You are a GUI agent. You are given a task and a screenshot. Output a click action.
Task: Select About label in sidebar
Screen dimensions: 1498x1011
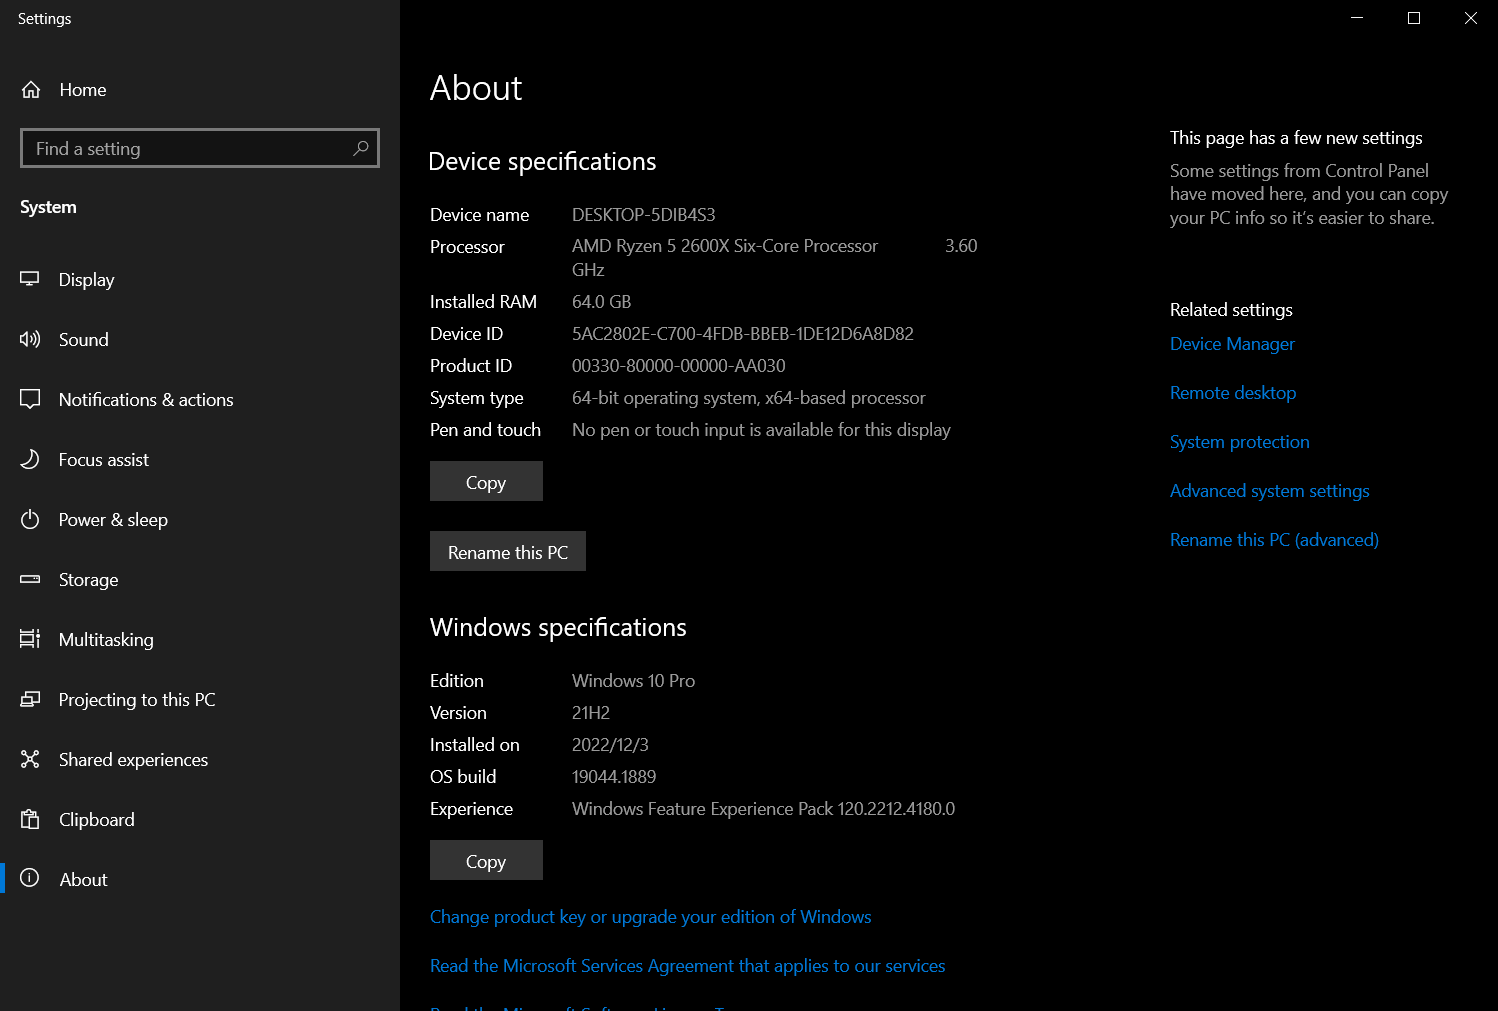click(x=83, y=880)
